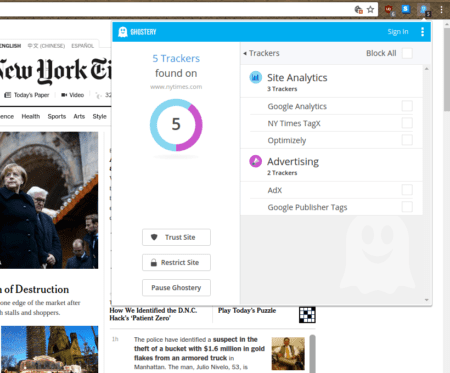Screen dimensions: 450x373
Task: Click Sign In in Ghostery header
Action: [x=398, y=32]
